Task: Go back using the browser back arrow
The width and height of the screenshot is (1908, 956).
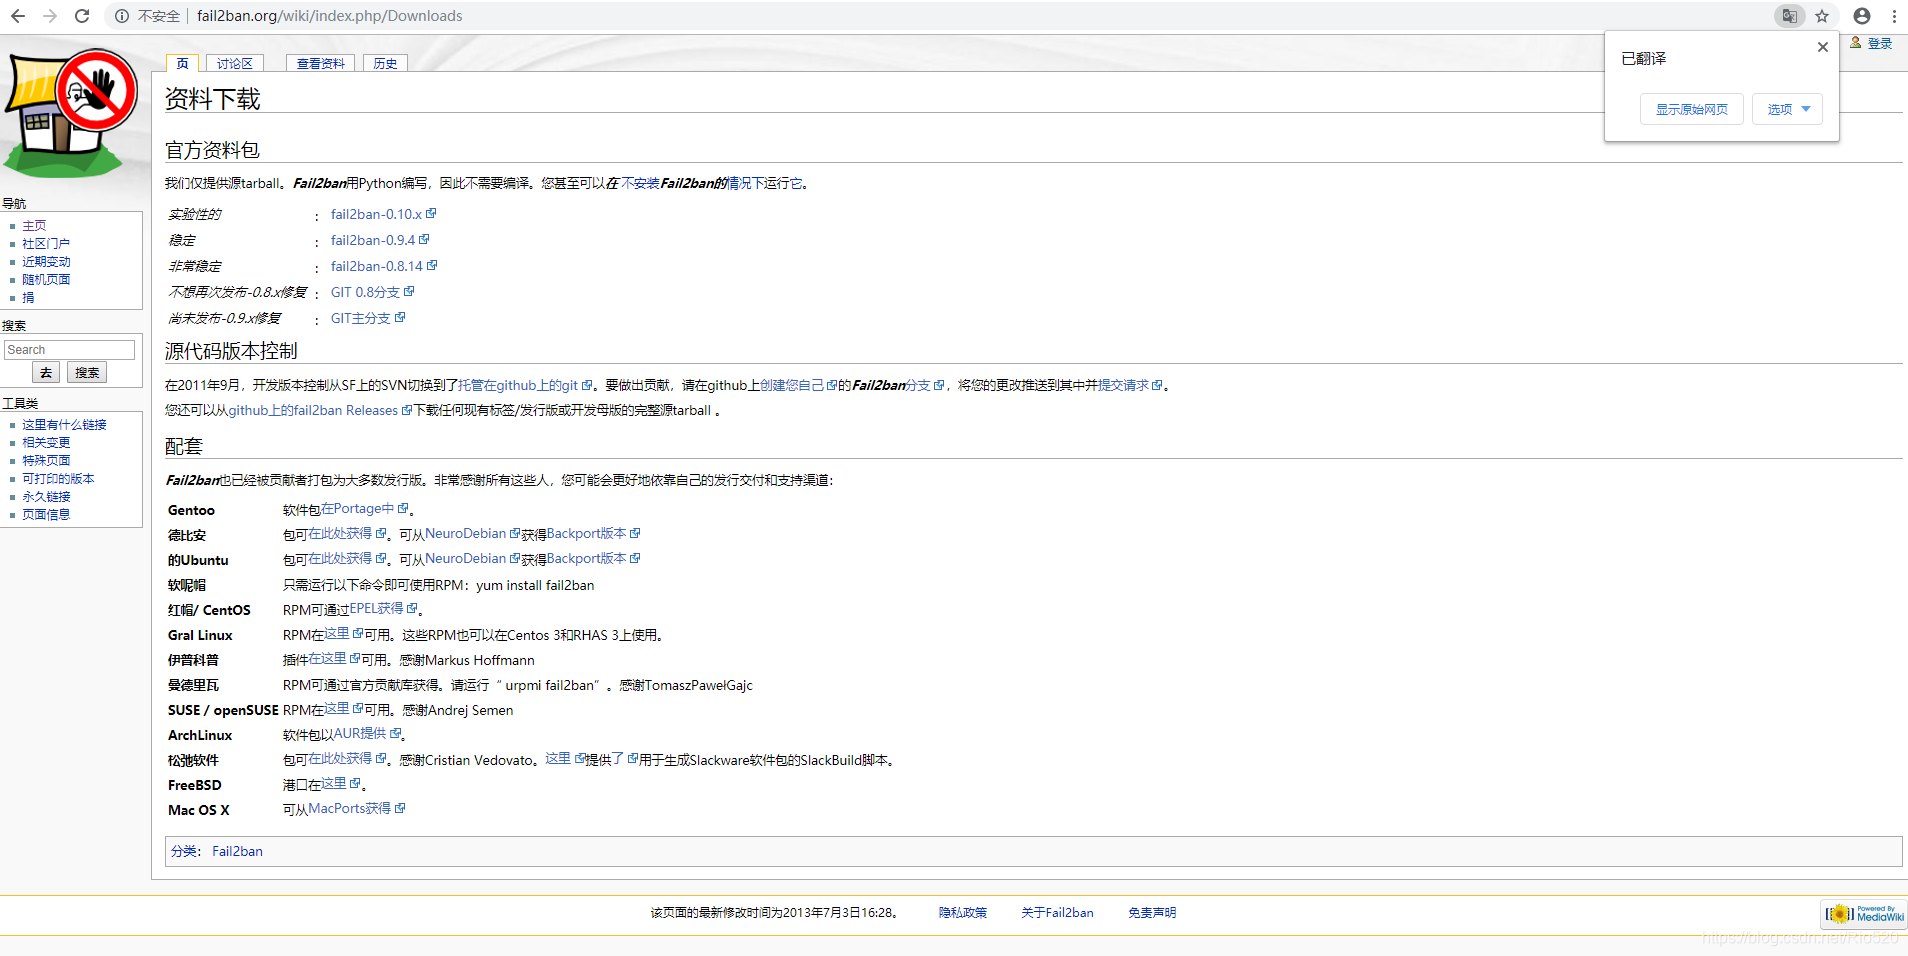Action: (18, 16)
